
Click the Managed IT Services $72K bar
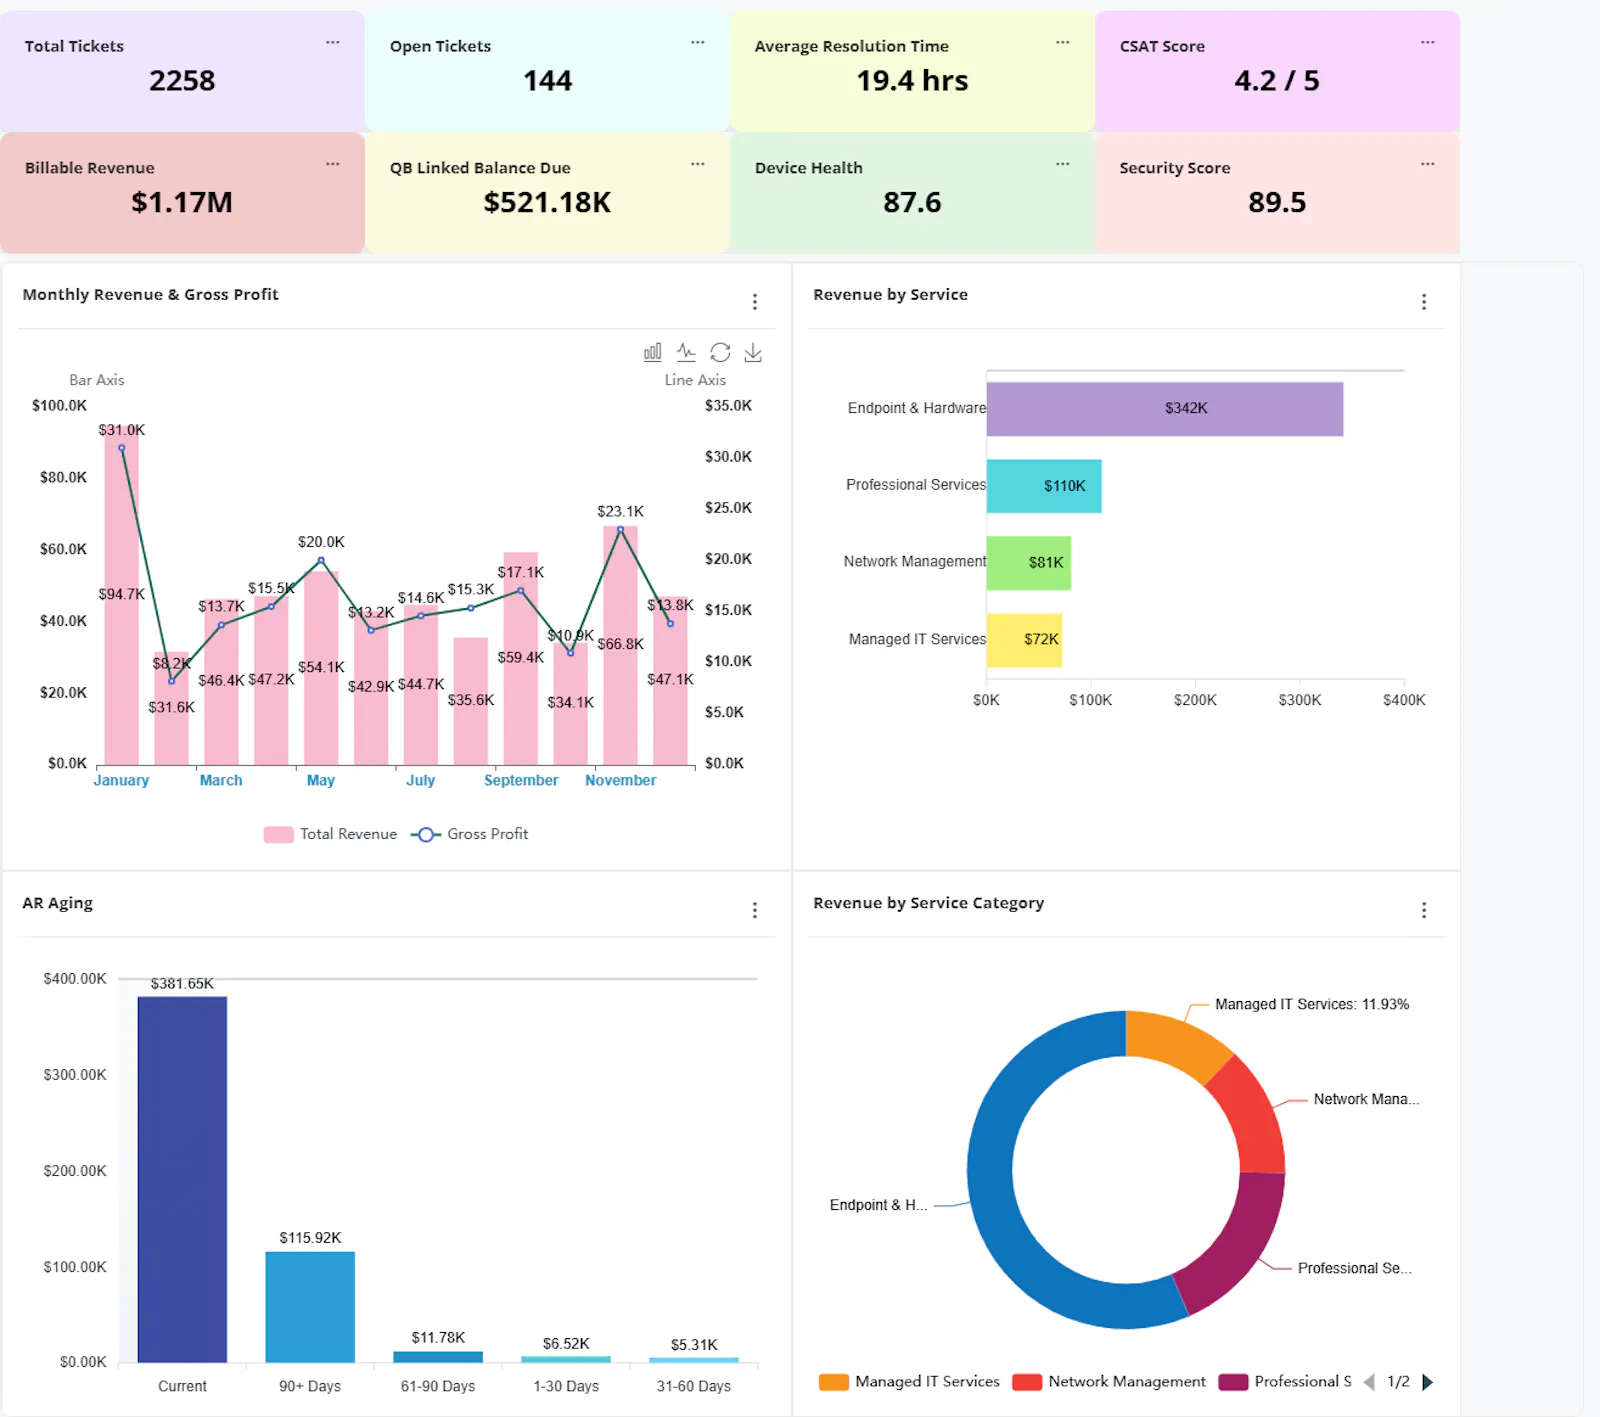pos(1024,640)
